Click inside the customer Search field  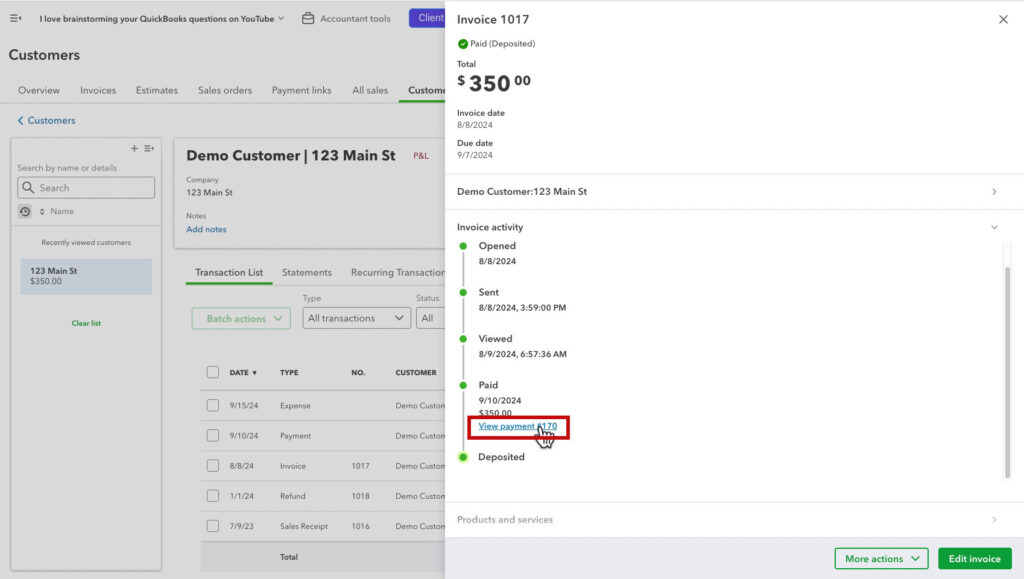click(85, 187)
